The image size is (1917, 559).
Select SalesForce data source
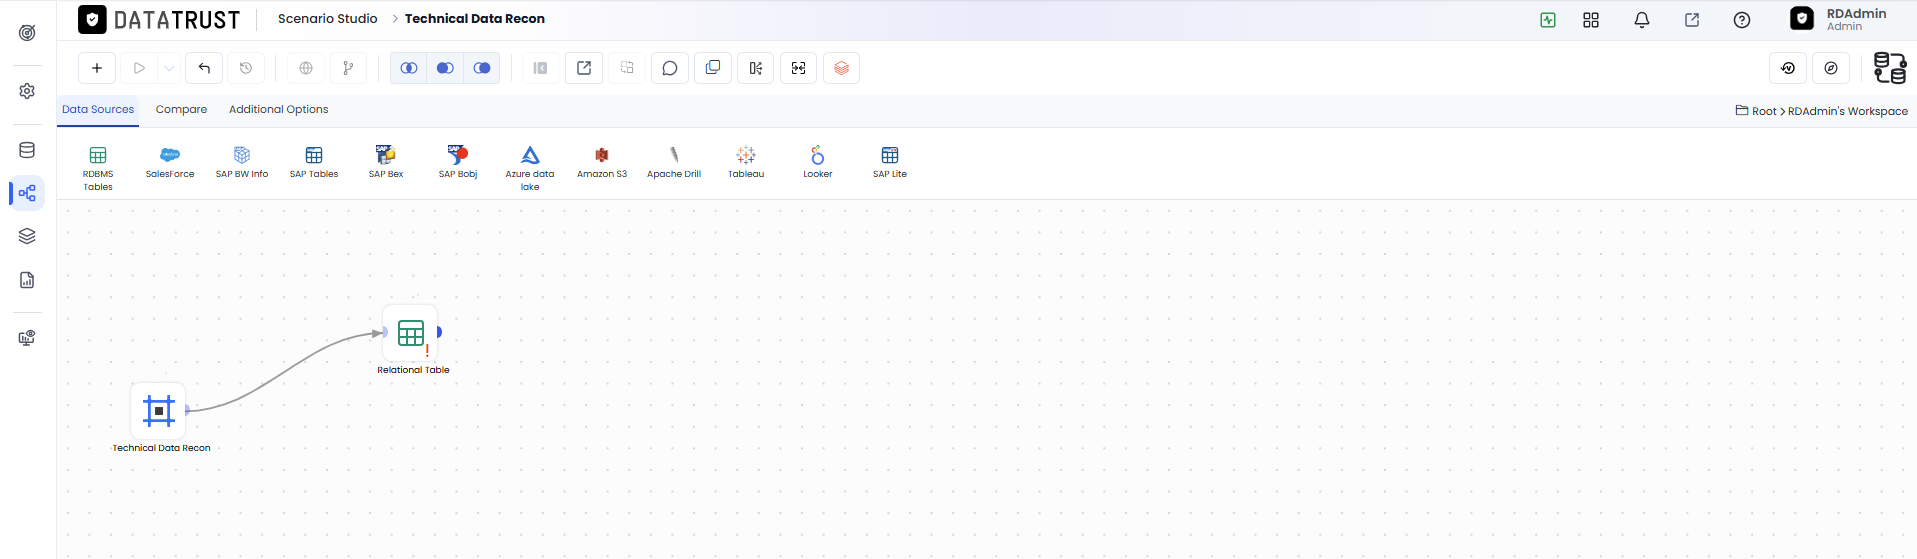[170, 162]
